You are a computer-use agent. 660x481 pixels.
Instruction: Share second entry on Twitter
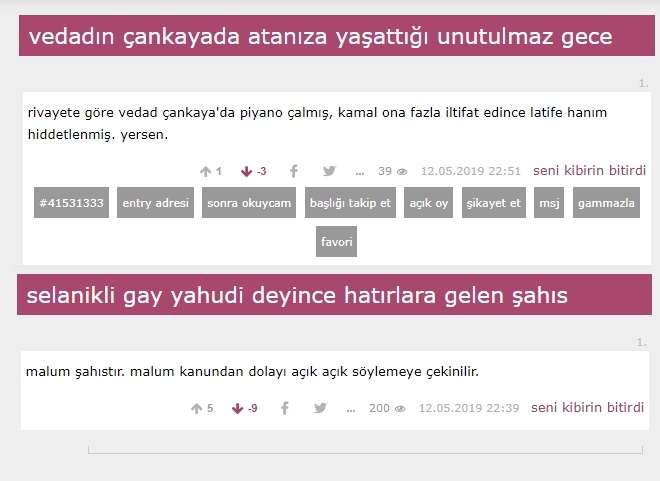click(320, 408)
